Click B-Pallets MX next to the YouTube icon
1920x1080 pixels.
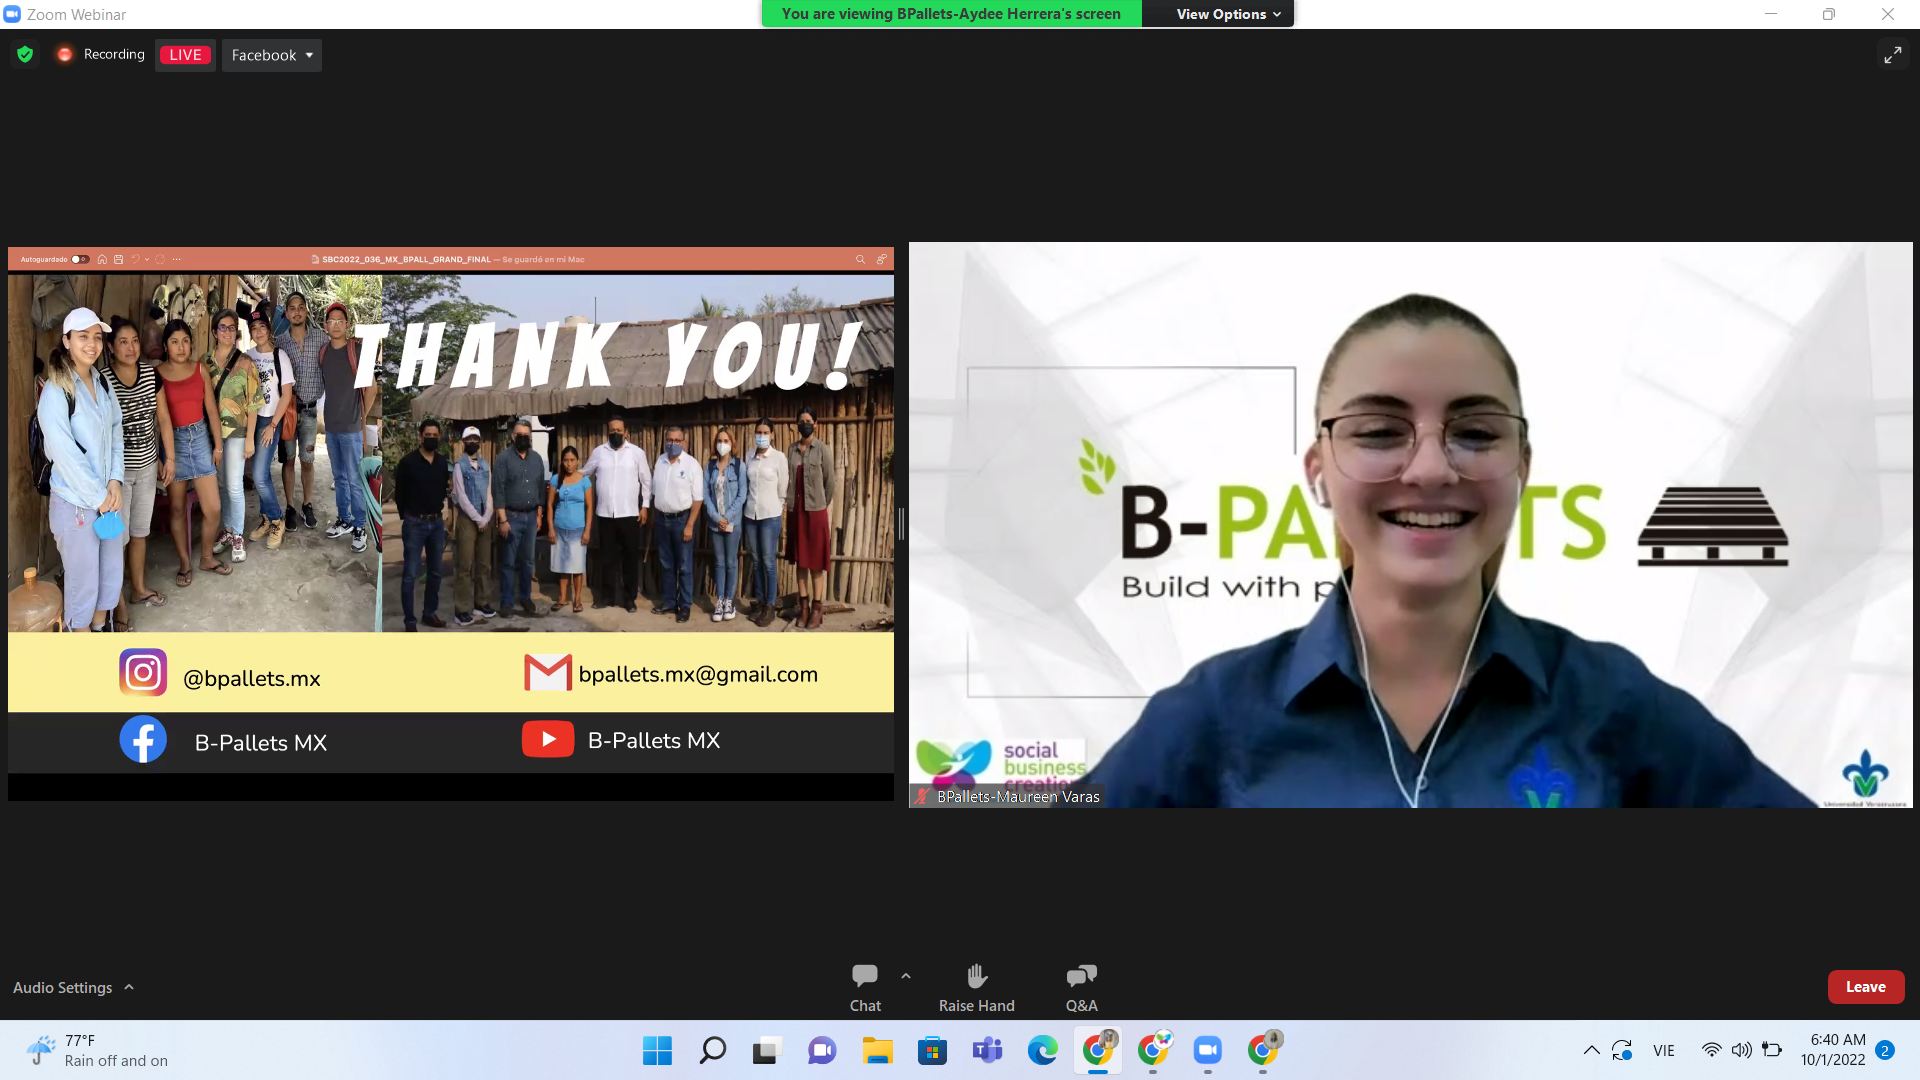654,741
